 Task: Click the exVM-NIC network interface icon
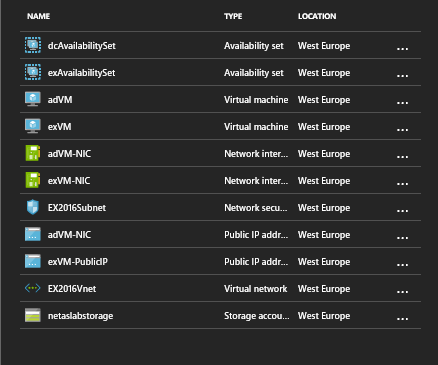coord(33,180)
